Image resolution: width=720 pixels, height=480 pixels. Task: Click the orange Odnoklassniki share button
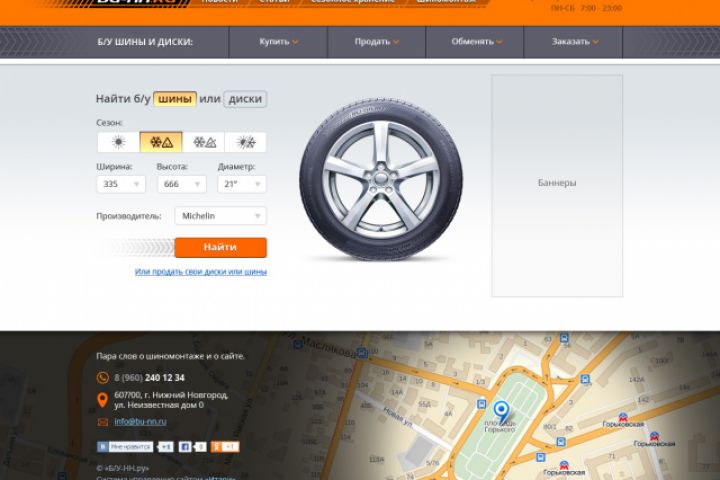pyautogui.click(x=225, y=446)
